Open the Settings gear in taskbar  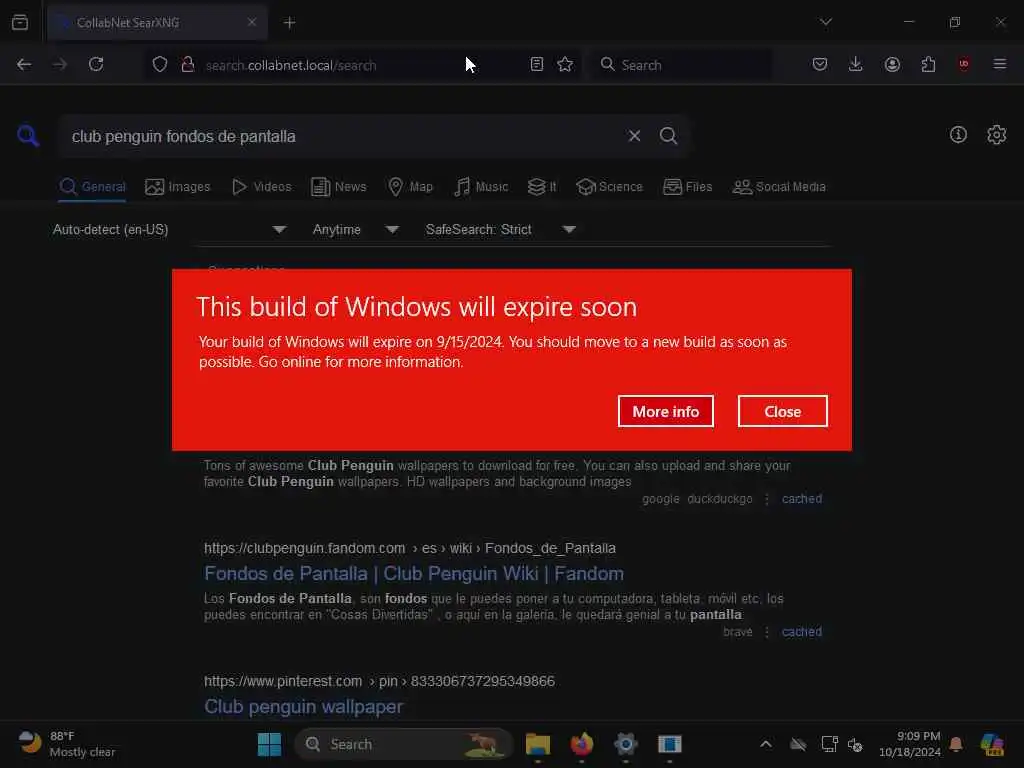pyautogui.click(x=625, y=744)
